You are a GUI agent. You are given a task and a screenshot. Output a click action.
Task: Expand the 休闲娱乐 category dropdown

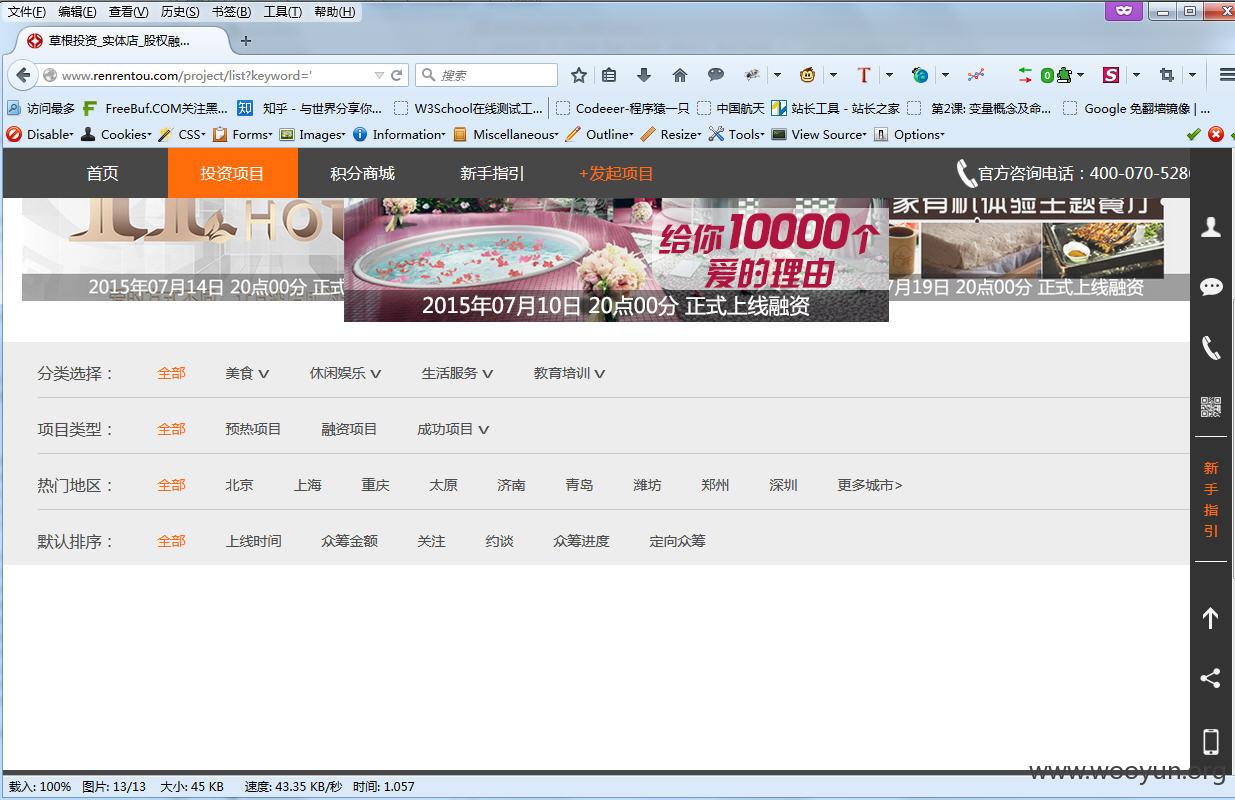(x=345, y=373)
